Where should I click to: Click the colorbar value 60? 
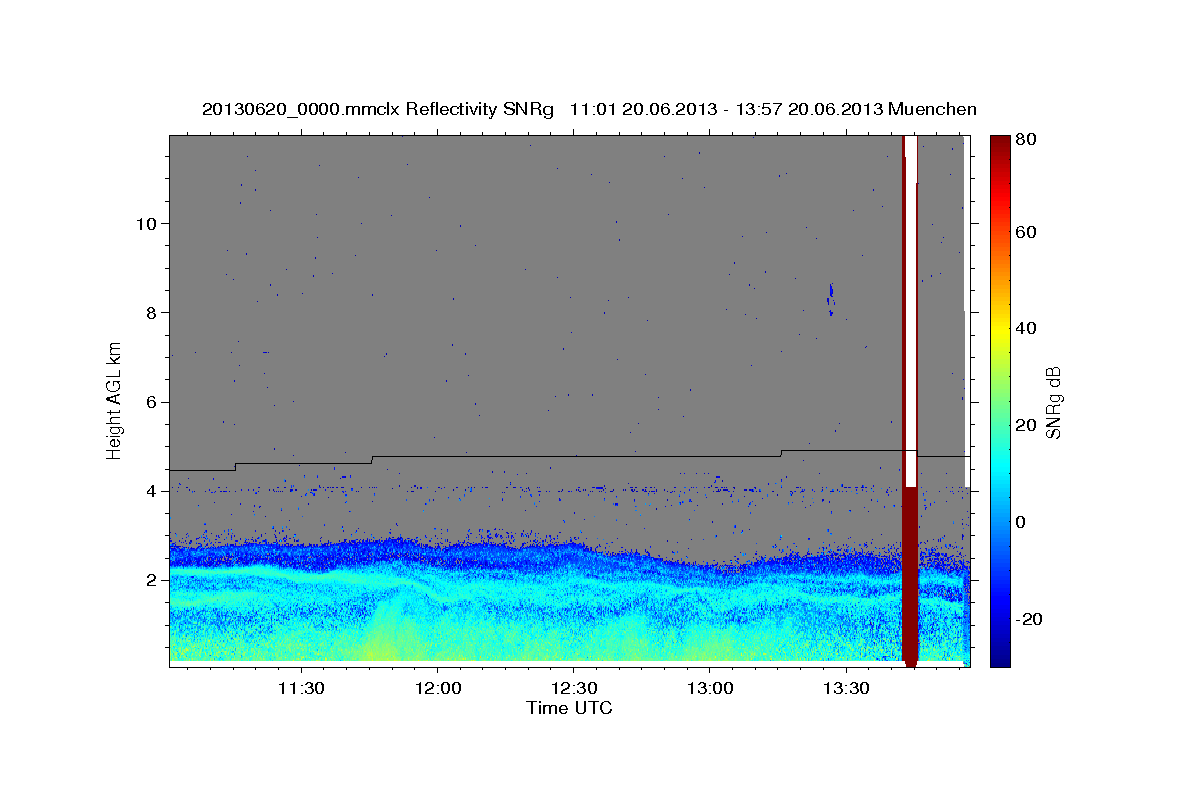click(1025, 232)
